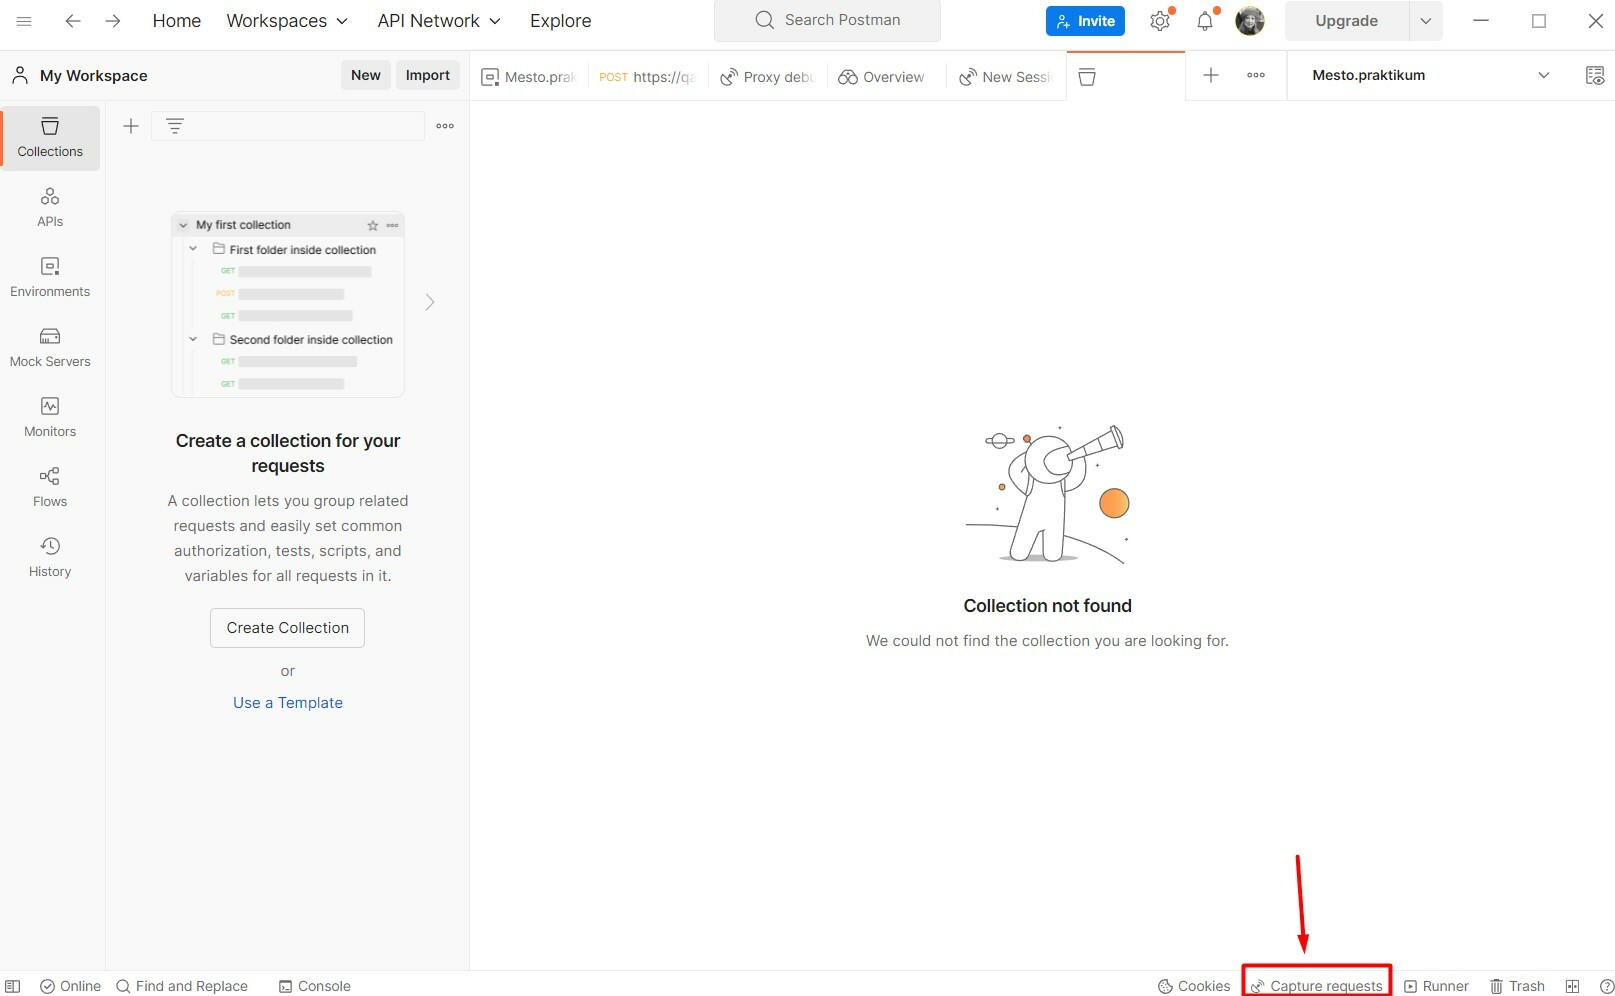Switch to the Mesto.prak tab
Viewport: 1615px width, 996px height.
pyautogui.click(x=529, y=77)
